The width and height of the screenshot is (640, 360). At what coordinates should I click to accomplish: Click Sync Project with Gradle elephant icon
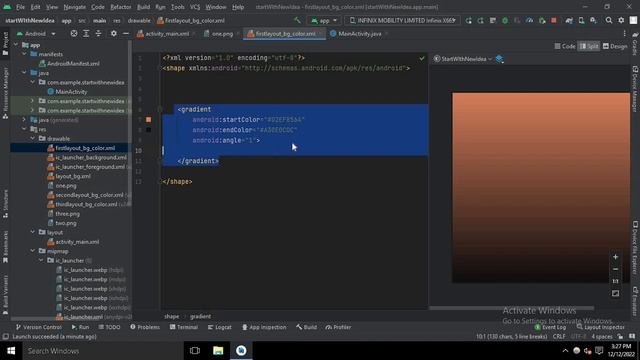[569, 20]
